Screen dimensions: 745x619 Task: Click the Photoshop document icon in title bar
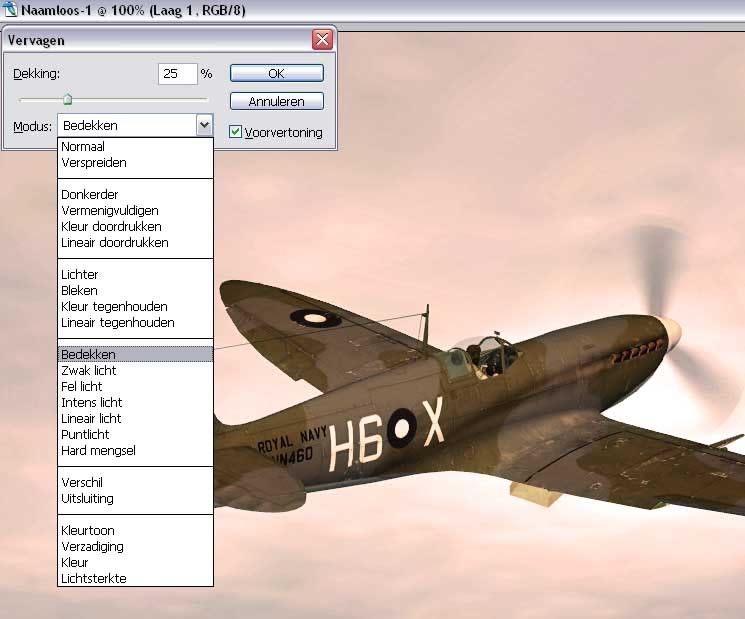point(10,9)
